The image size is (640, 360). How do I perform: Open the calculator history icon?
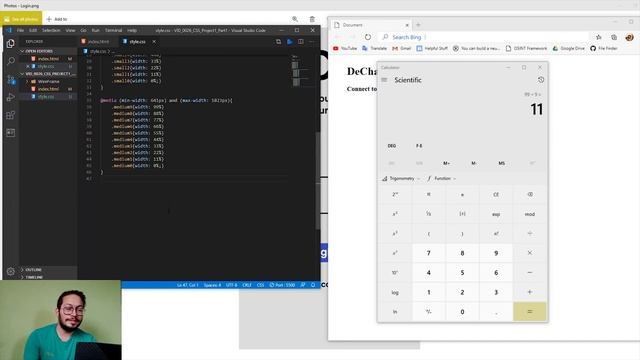pyautogui.click(x=541, y=80)
